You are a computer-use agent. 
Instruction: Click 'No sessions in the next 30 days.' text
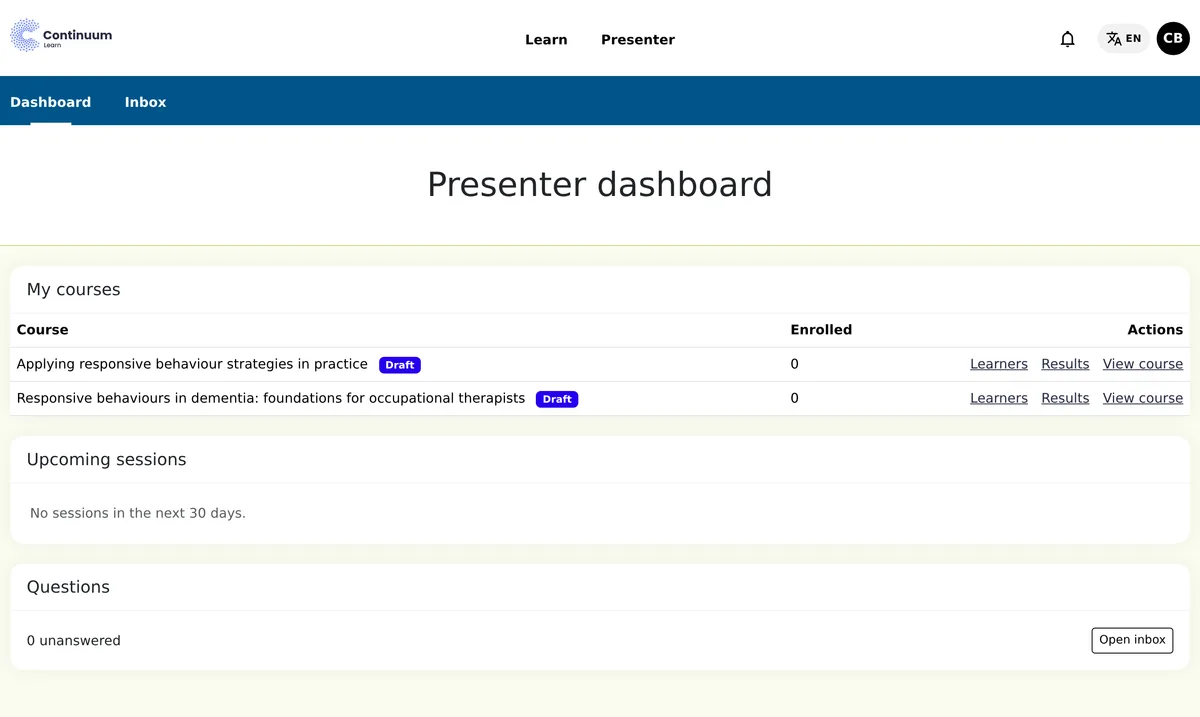(138, 513)
